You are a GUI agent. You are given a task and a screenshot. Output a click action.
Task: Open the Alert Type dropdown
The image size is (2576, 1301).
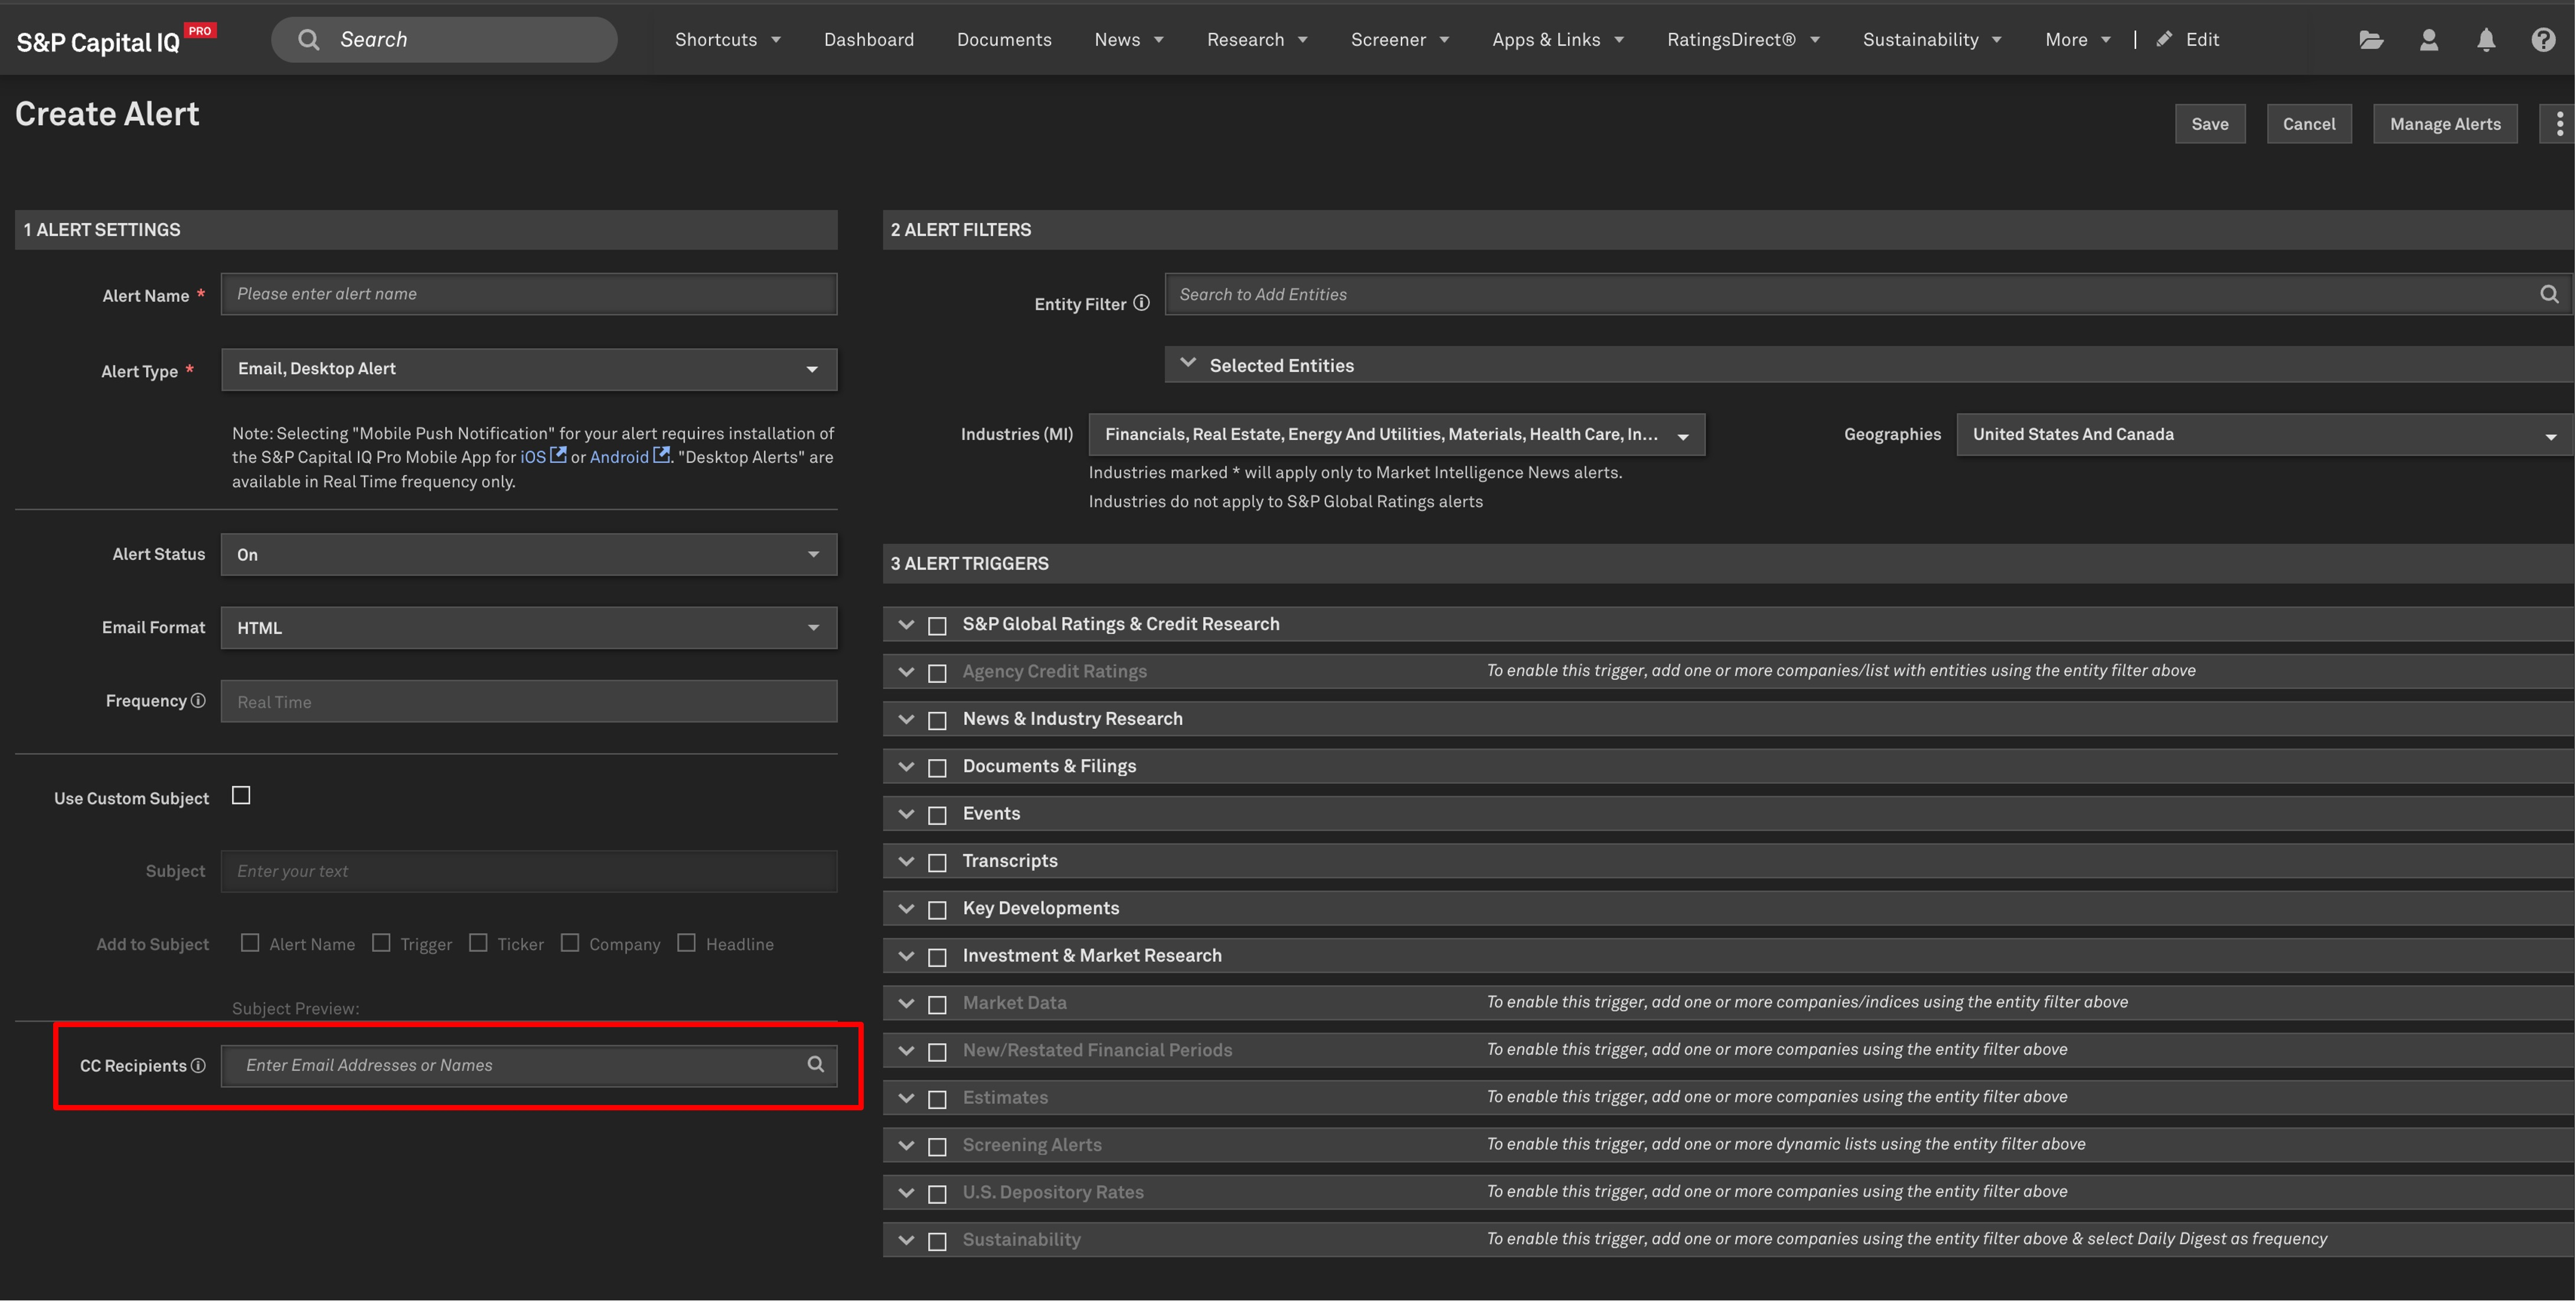click(529, 369)
